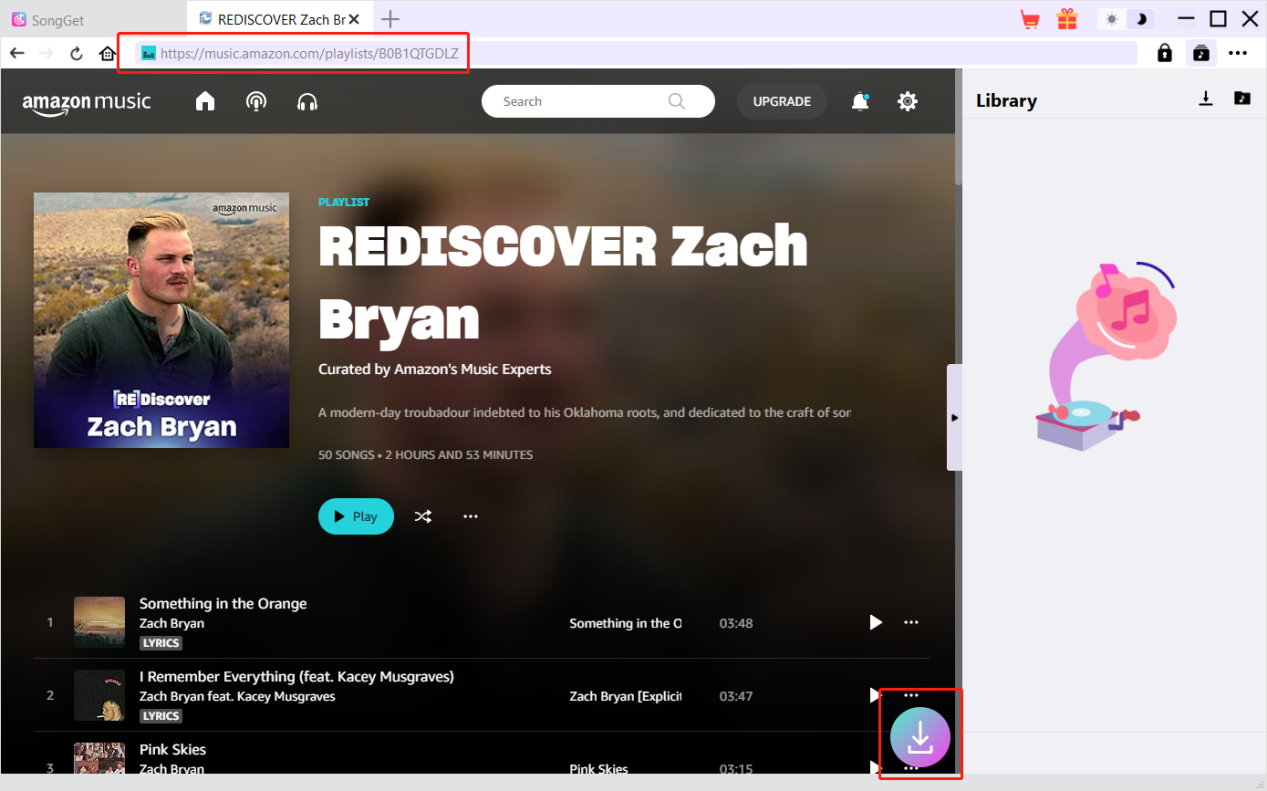Open playlist more options menu
Viewport: 1267px width, 791px height.
(470, 516)
